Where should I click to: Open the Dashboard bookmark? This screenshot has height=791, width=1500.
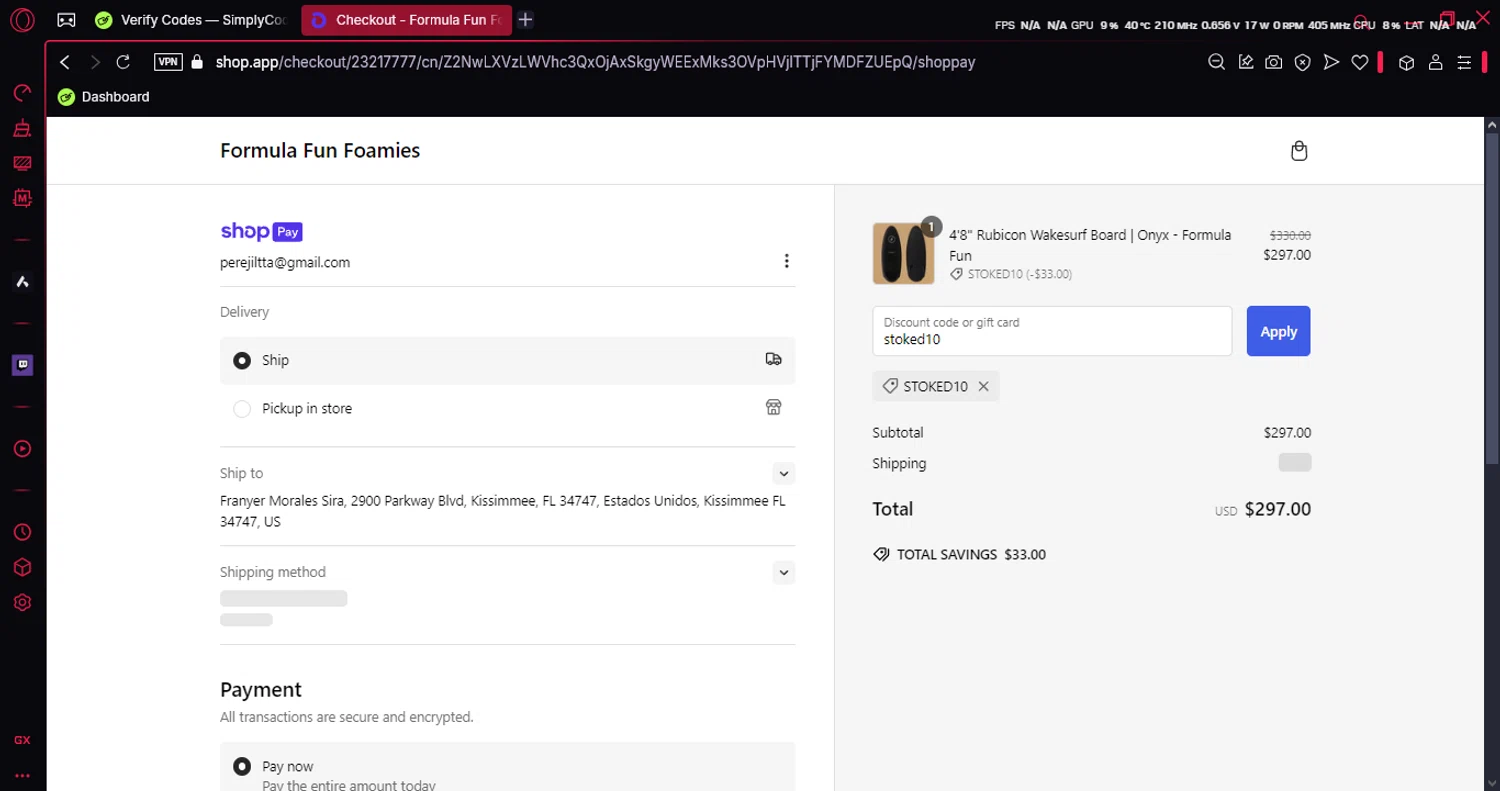104,97
